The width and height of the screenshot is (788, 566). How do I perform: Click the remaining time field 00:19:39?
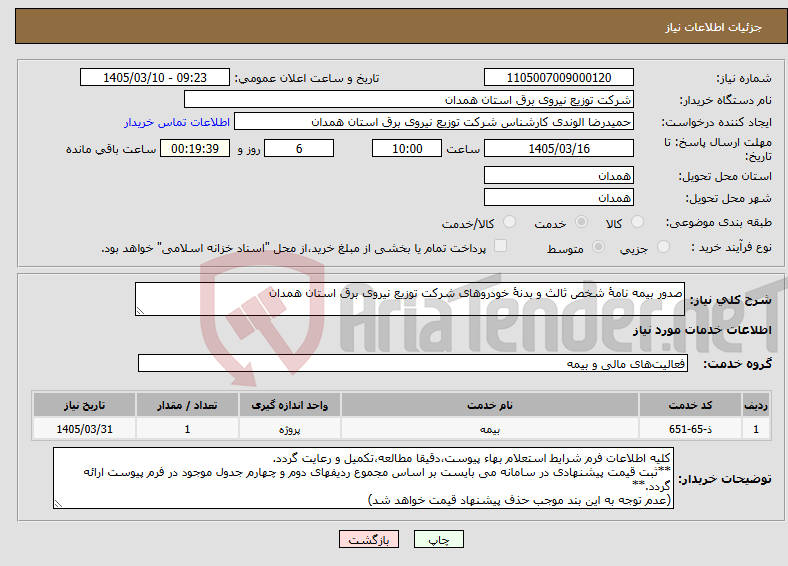coord(195,149)
